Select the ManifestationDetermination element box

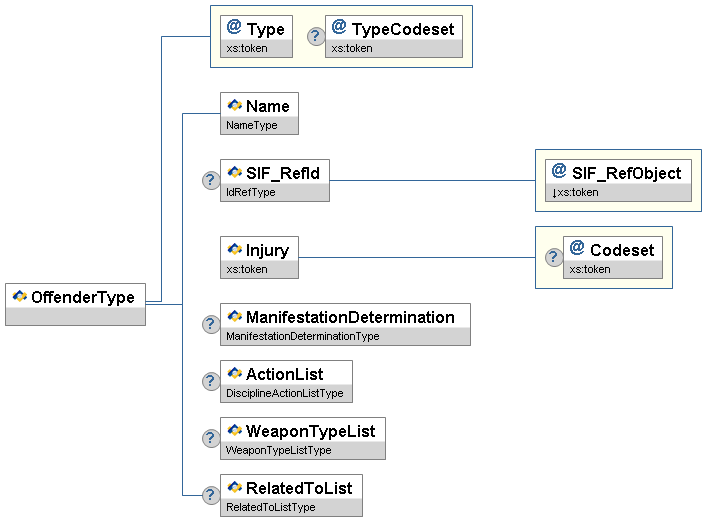point(345,324)
